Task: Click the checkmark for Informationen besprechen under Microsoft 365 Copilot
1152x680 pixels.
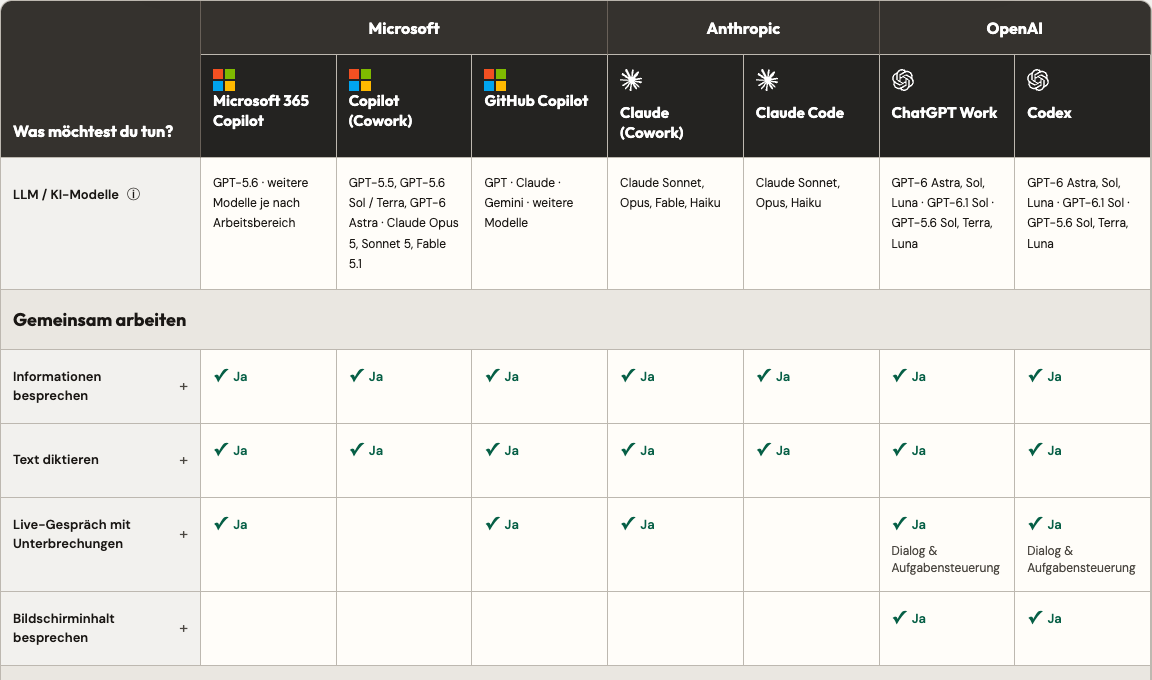Action: coord(221,375)
